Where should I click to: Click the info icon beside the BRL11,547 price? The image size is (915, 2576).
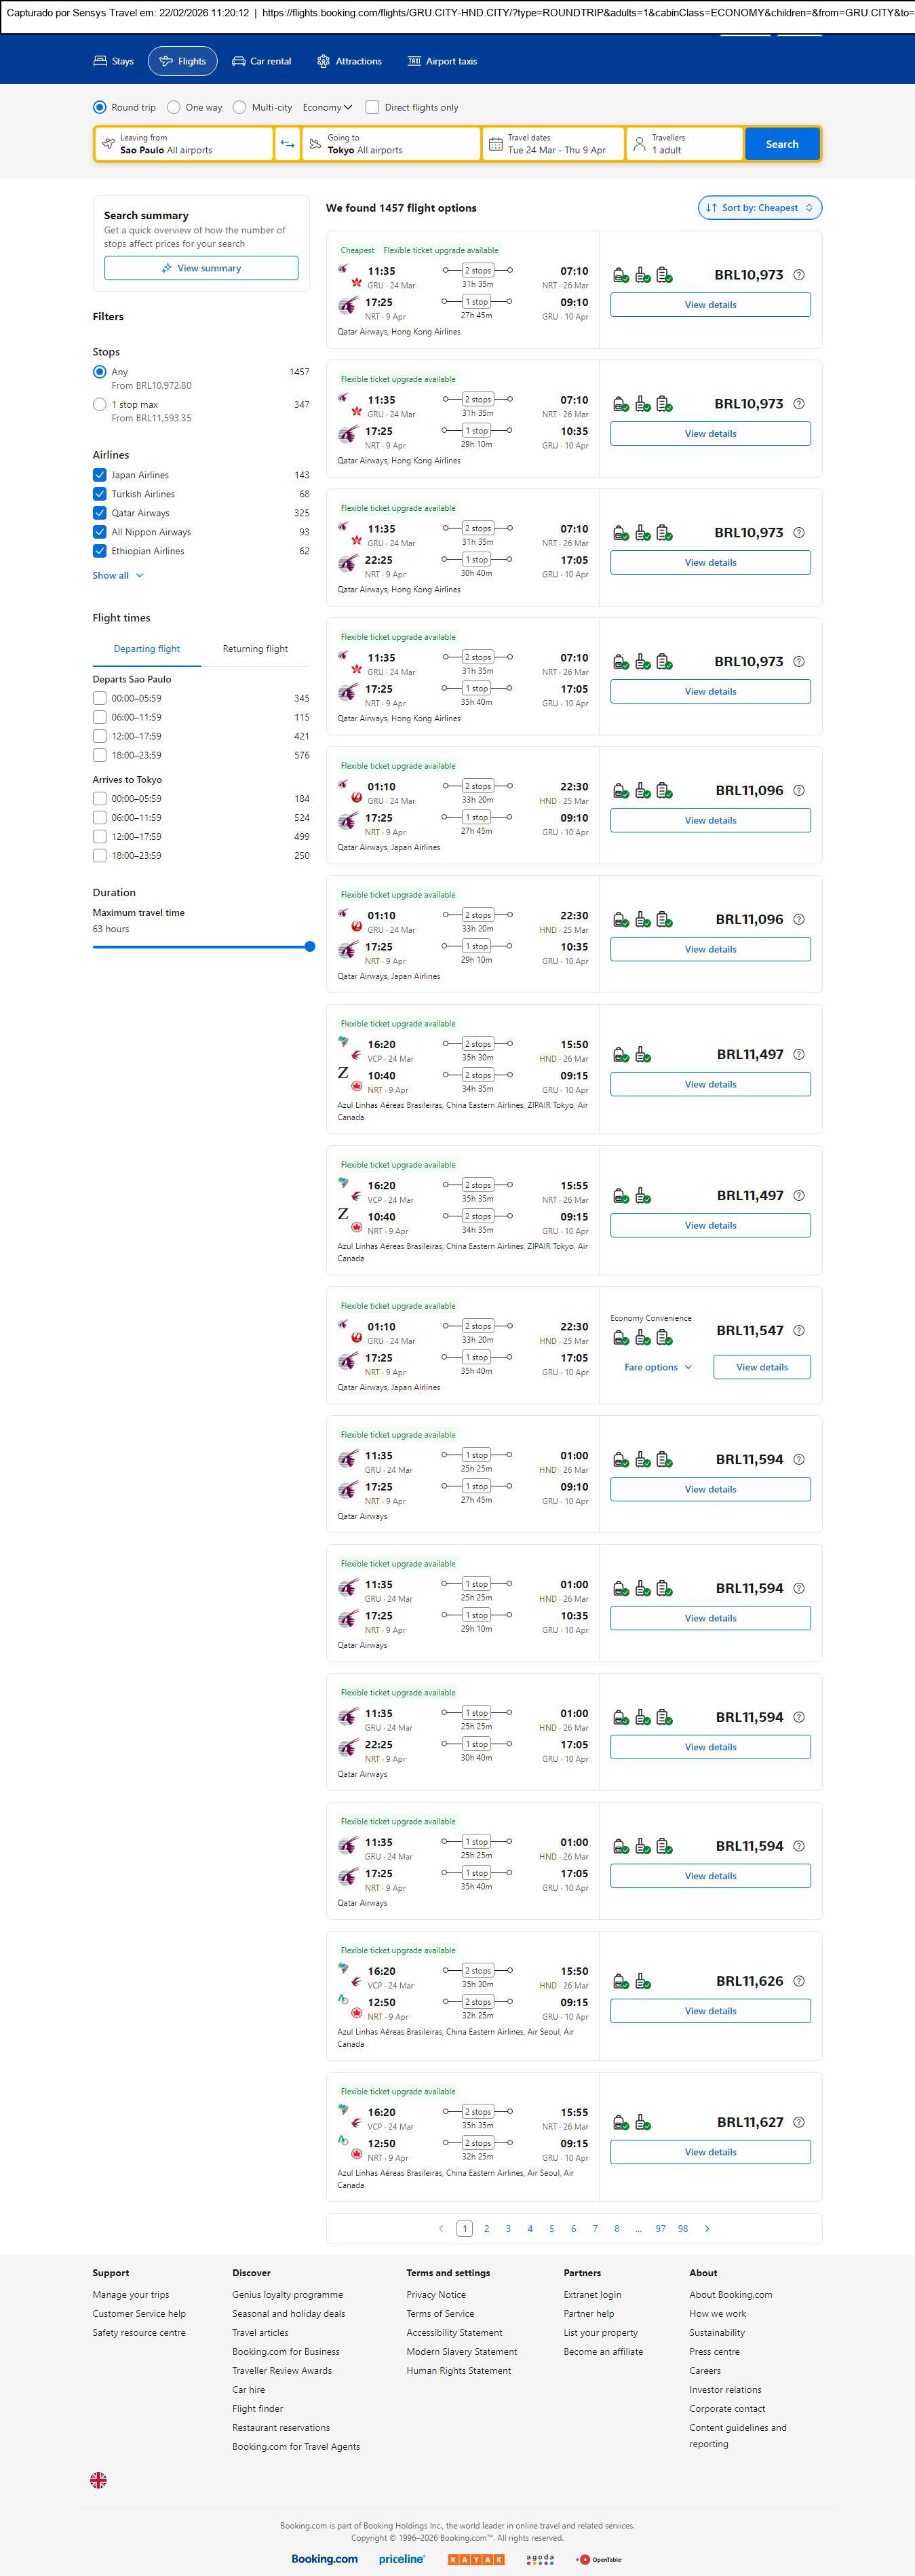click(x=799, y=1330)
